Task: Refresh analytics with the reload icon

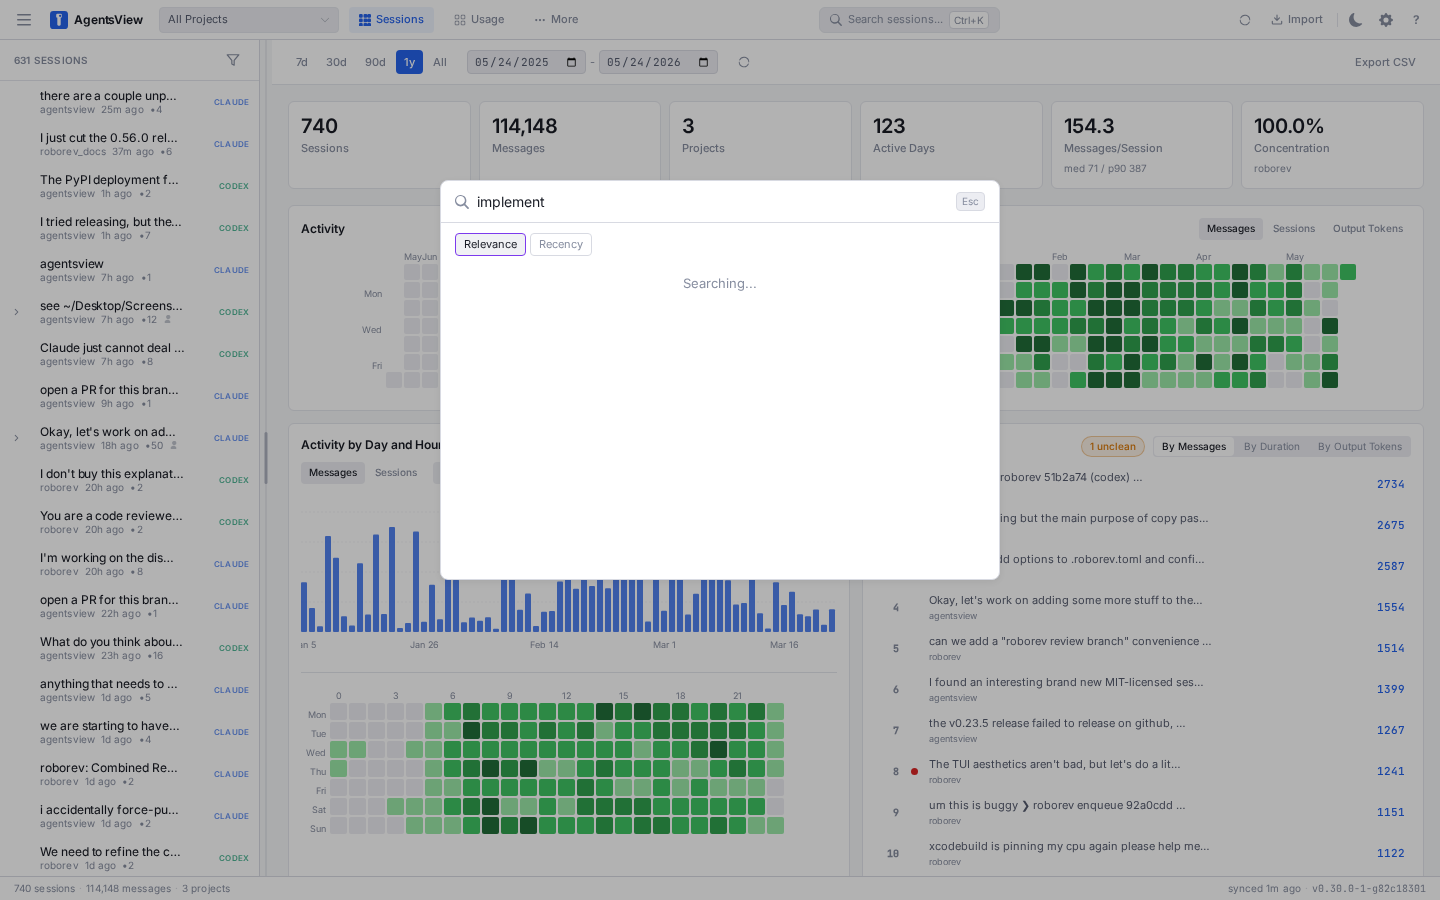Action: point(744,62)
